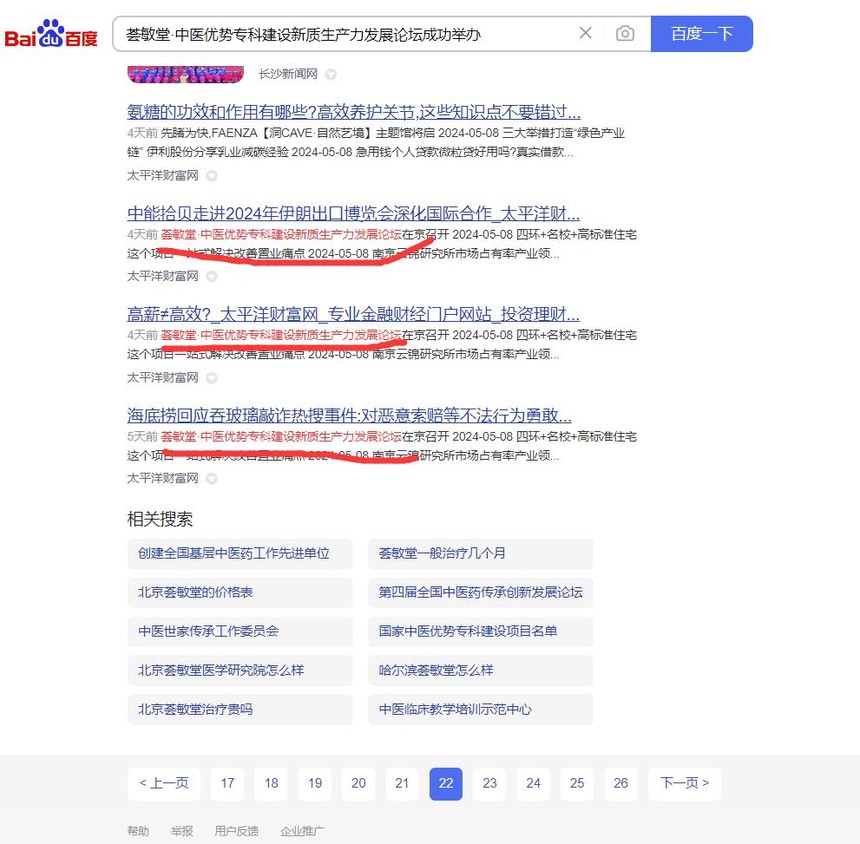Viewport: 860px width, 844px height.
Task: Click 太平洋财富网 source under 海底捞 result
Action: pos(163,478)
